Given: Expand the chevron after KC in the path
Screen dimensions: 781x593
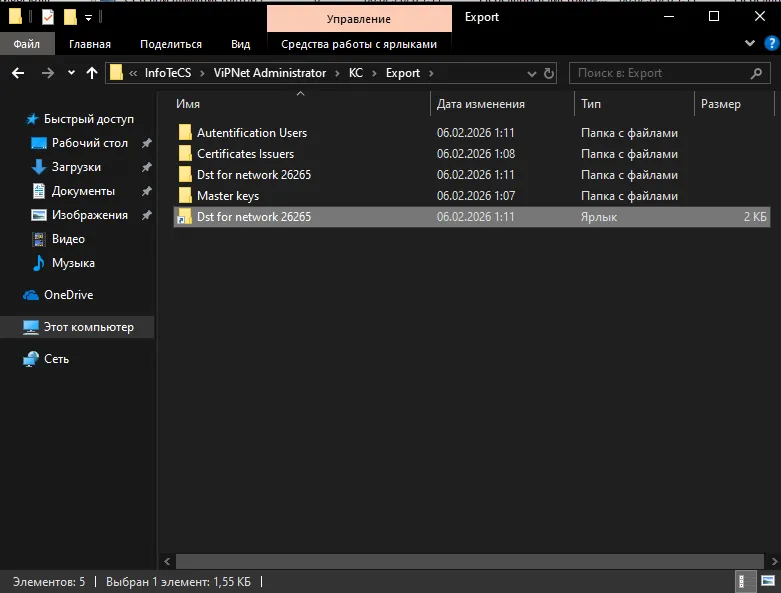Looking at the screenshot, I should [374, 73].
